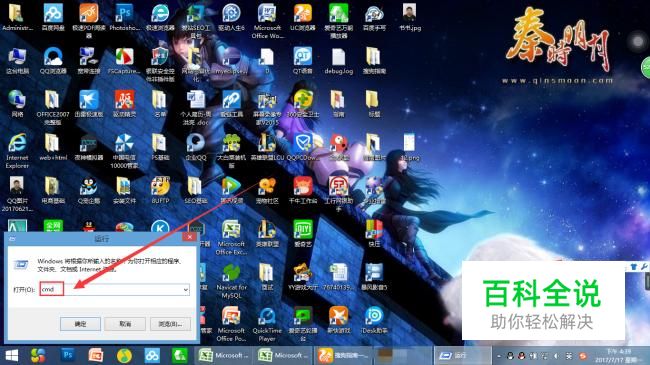
Task: Select the 网络 desktop icon
Action: [x=17, y=104]
